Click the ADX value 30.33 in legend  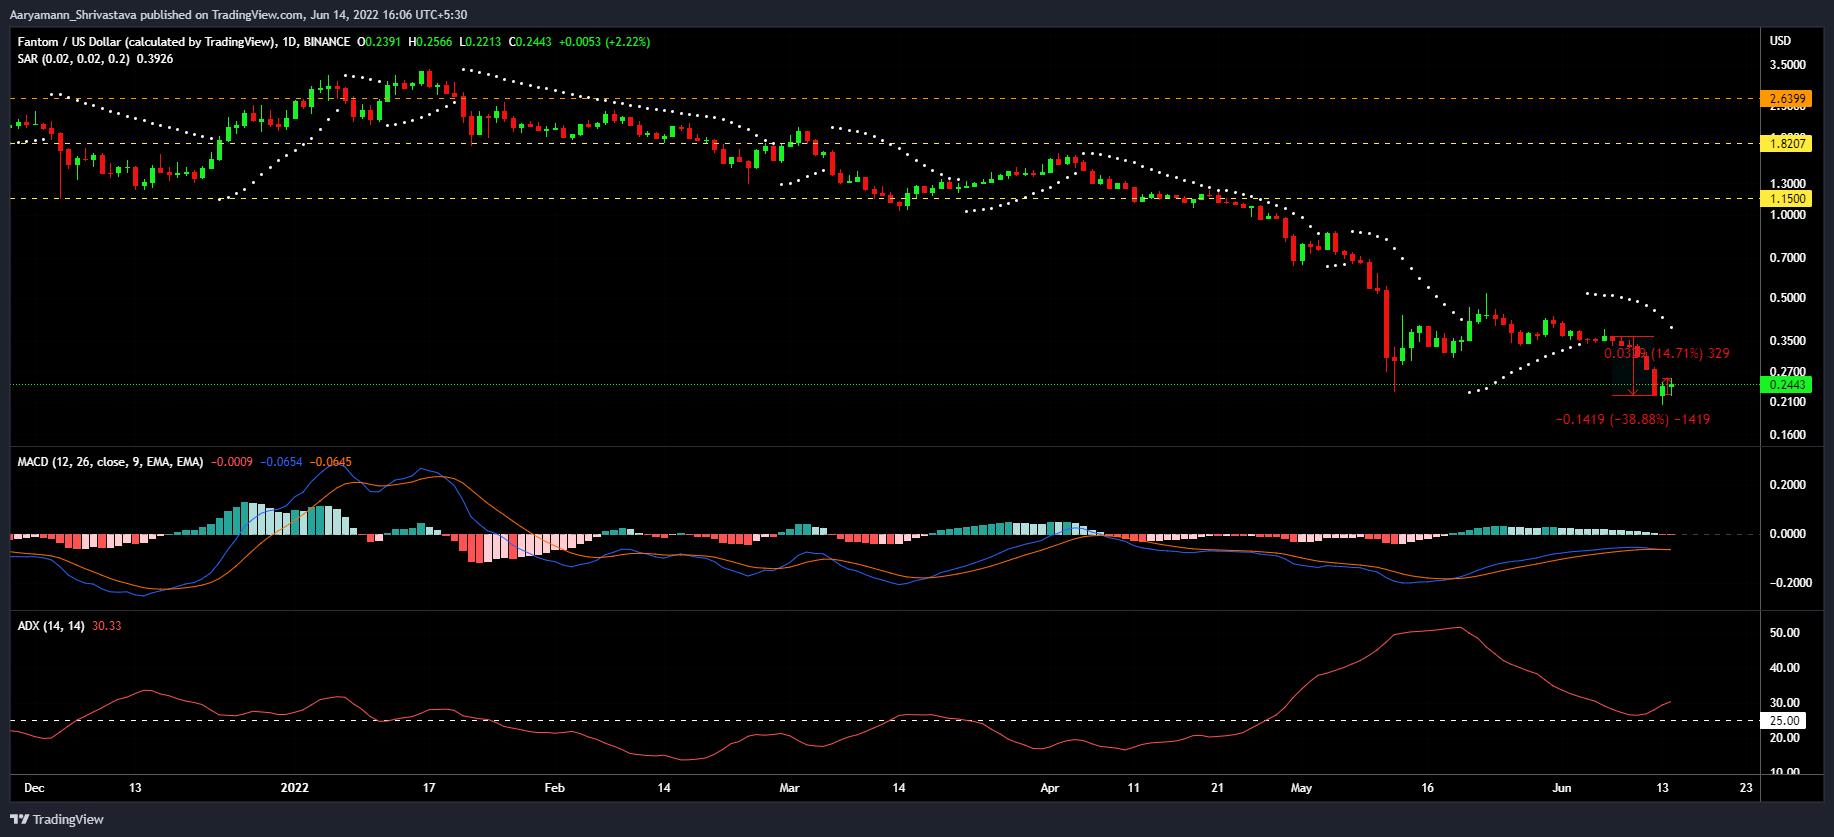pos(107,626)
